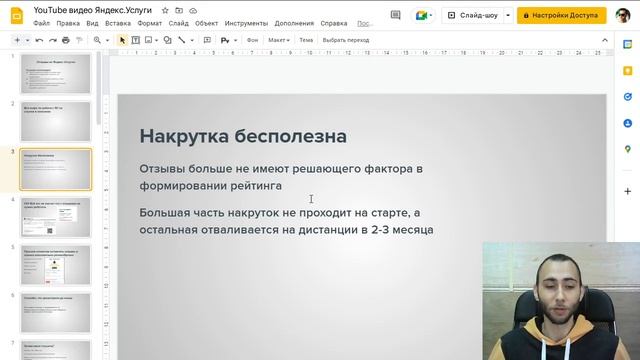Screen dimensions: 640x360
Task: Print the presentation
Action: tap(66, 40)
